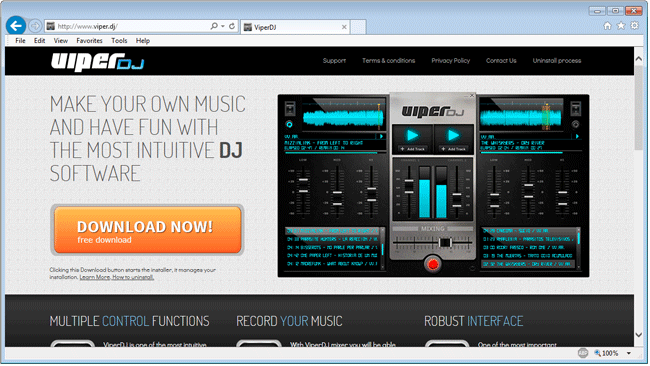Image resolution: width=650 pixels, height=366 pixels.
Task: Click the Multiple Control Functions heading
Action: coord(129,321)
